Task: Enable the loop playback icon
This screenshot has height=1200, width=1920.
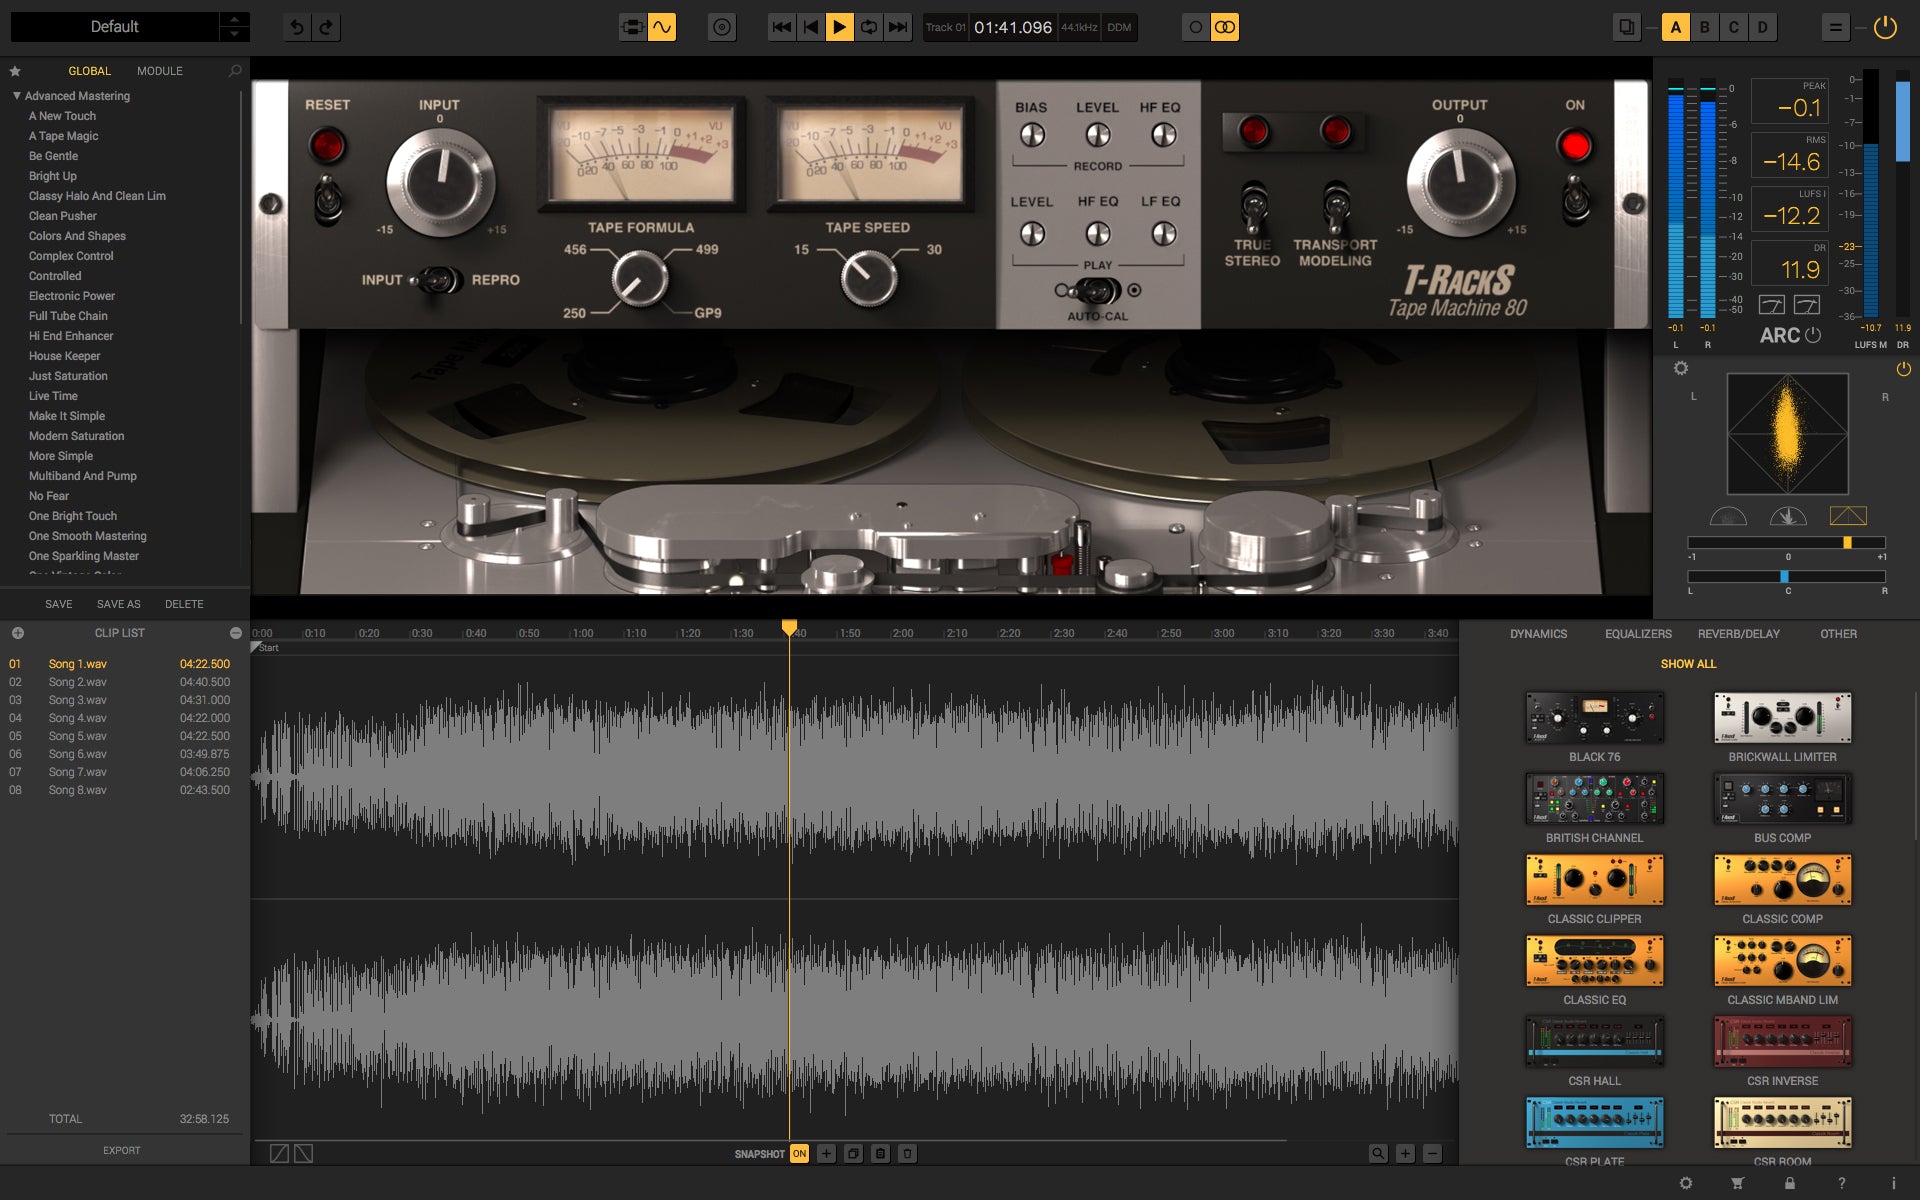Action: [866, 27]
